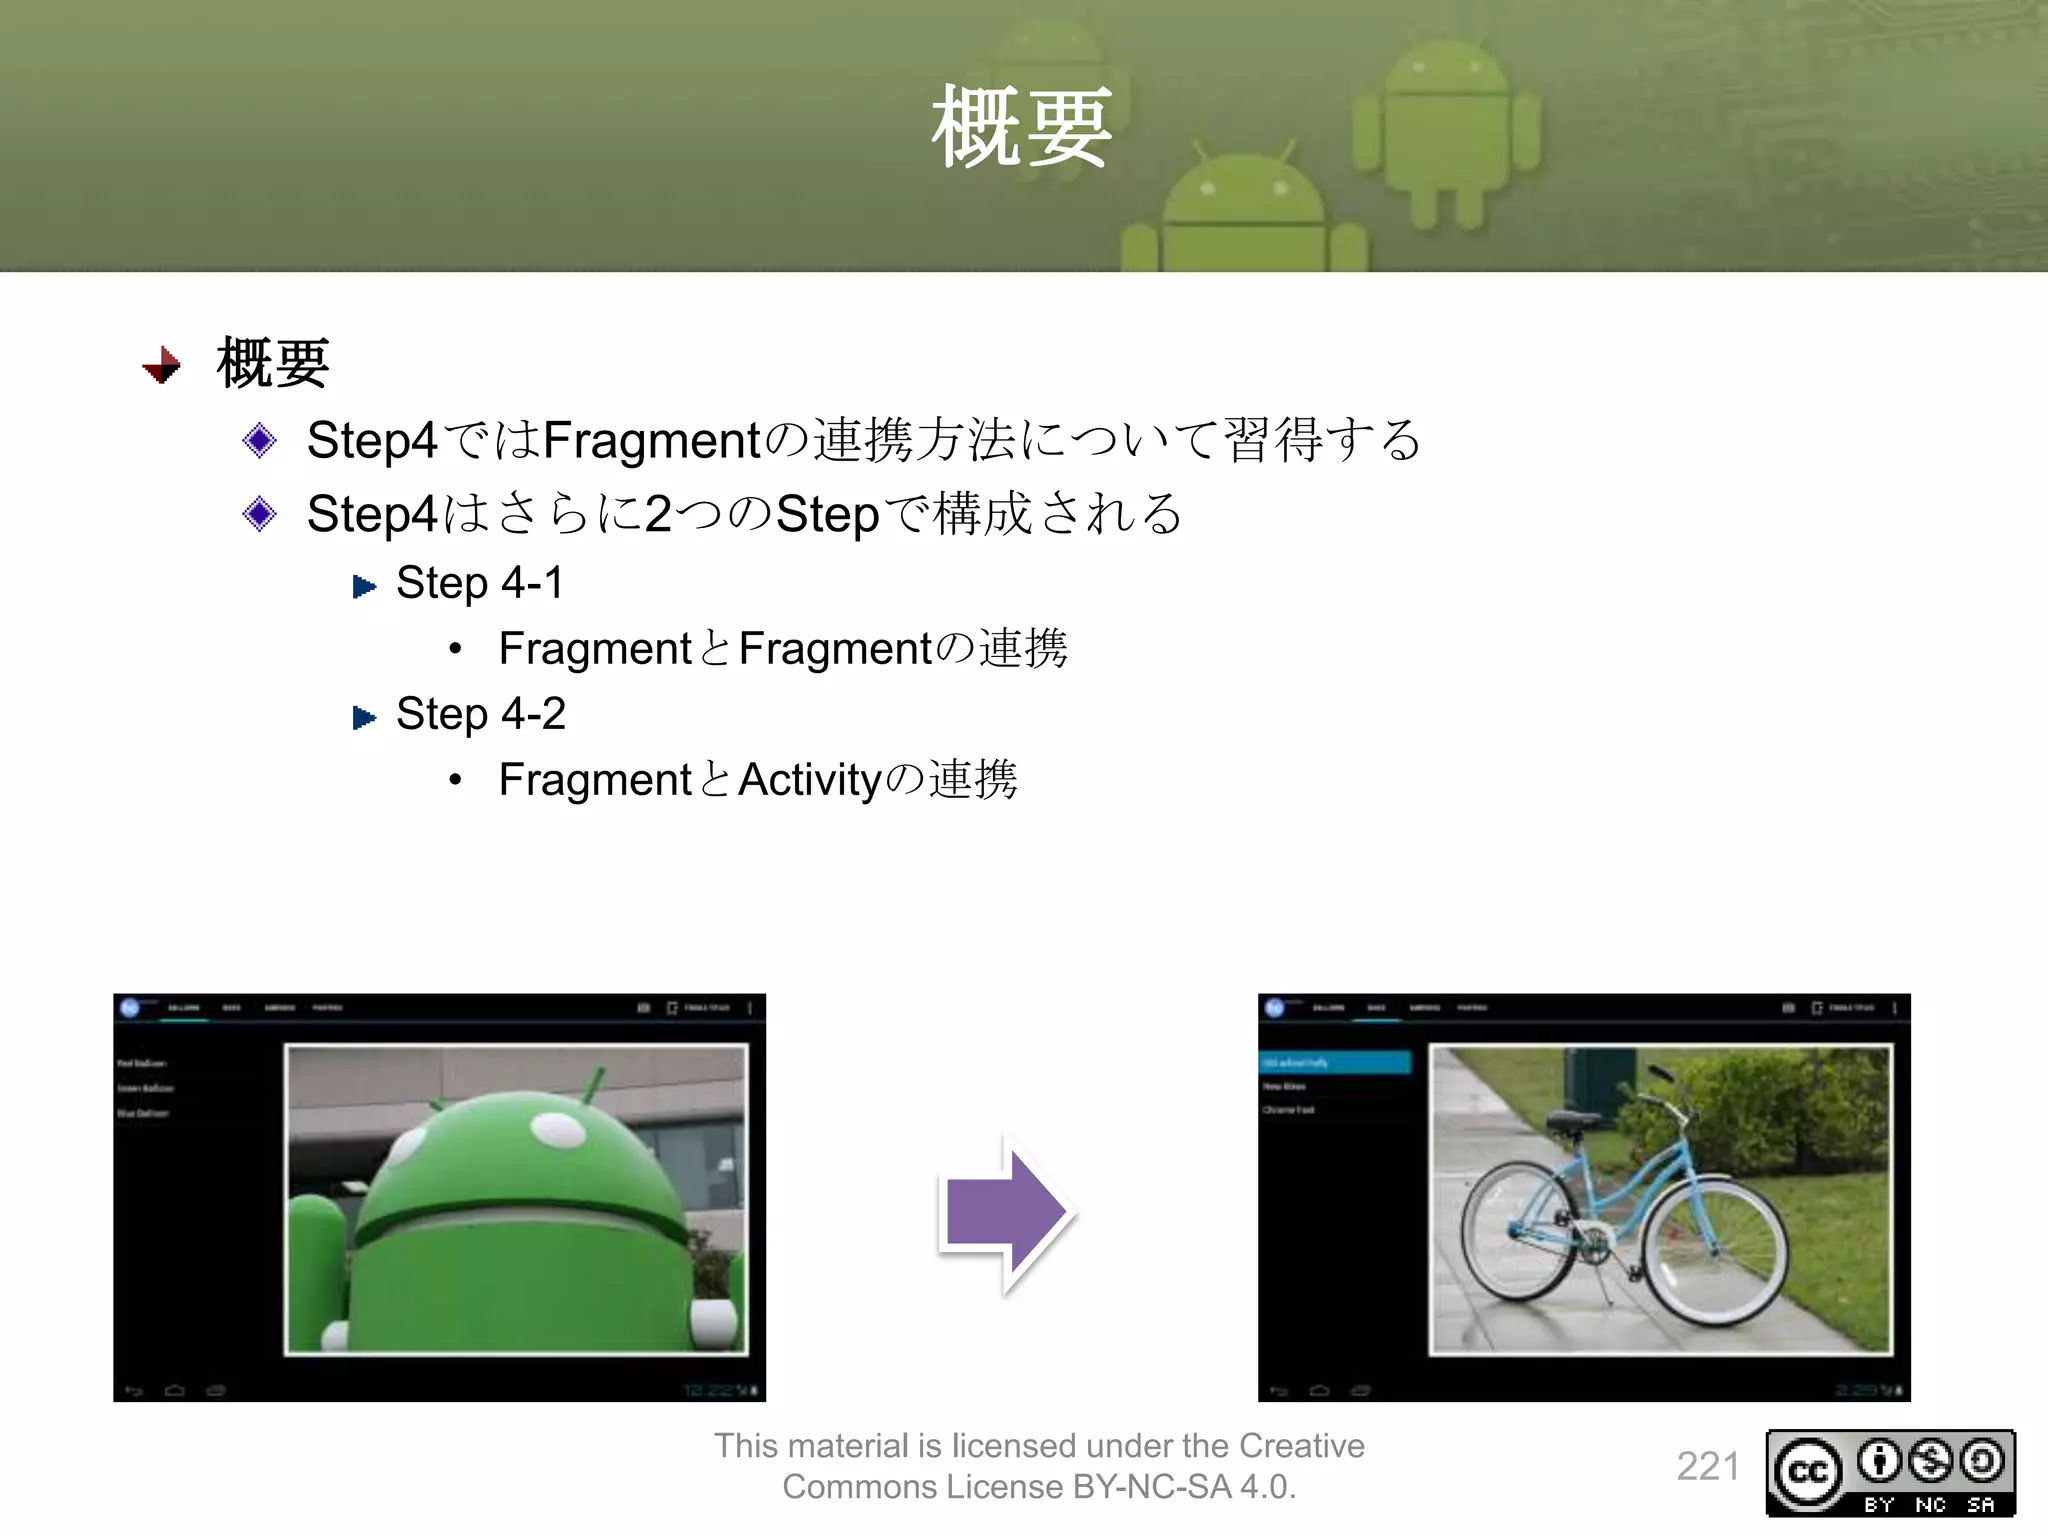Click overflow menu dots in left screenshot's action bar
The image size is (2048, 1536).
coord(749,1008)
